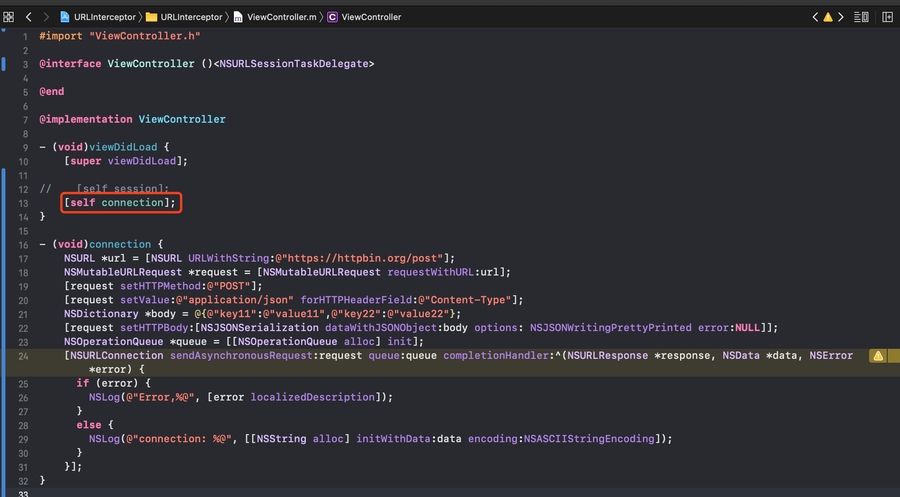
Task: Click the NSURLSessionTaskDelegate protocol name
Action: pyautogui.click(x=292, y=64)
